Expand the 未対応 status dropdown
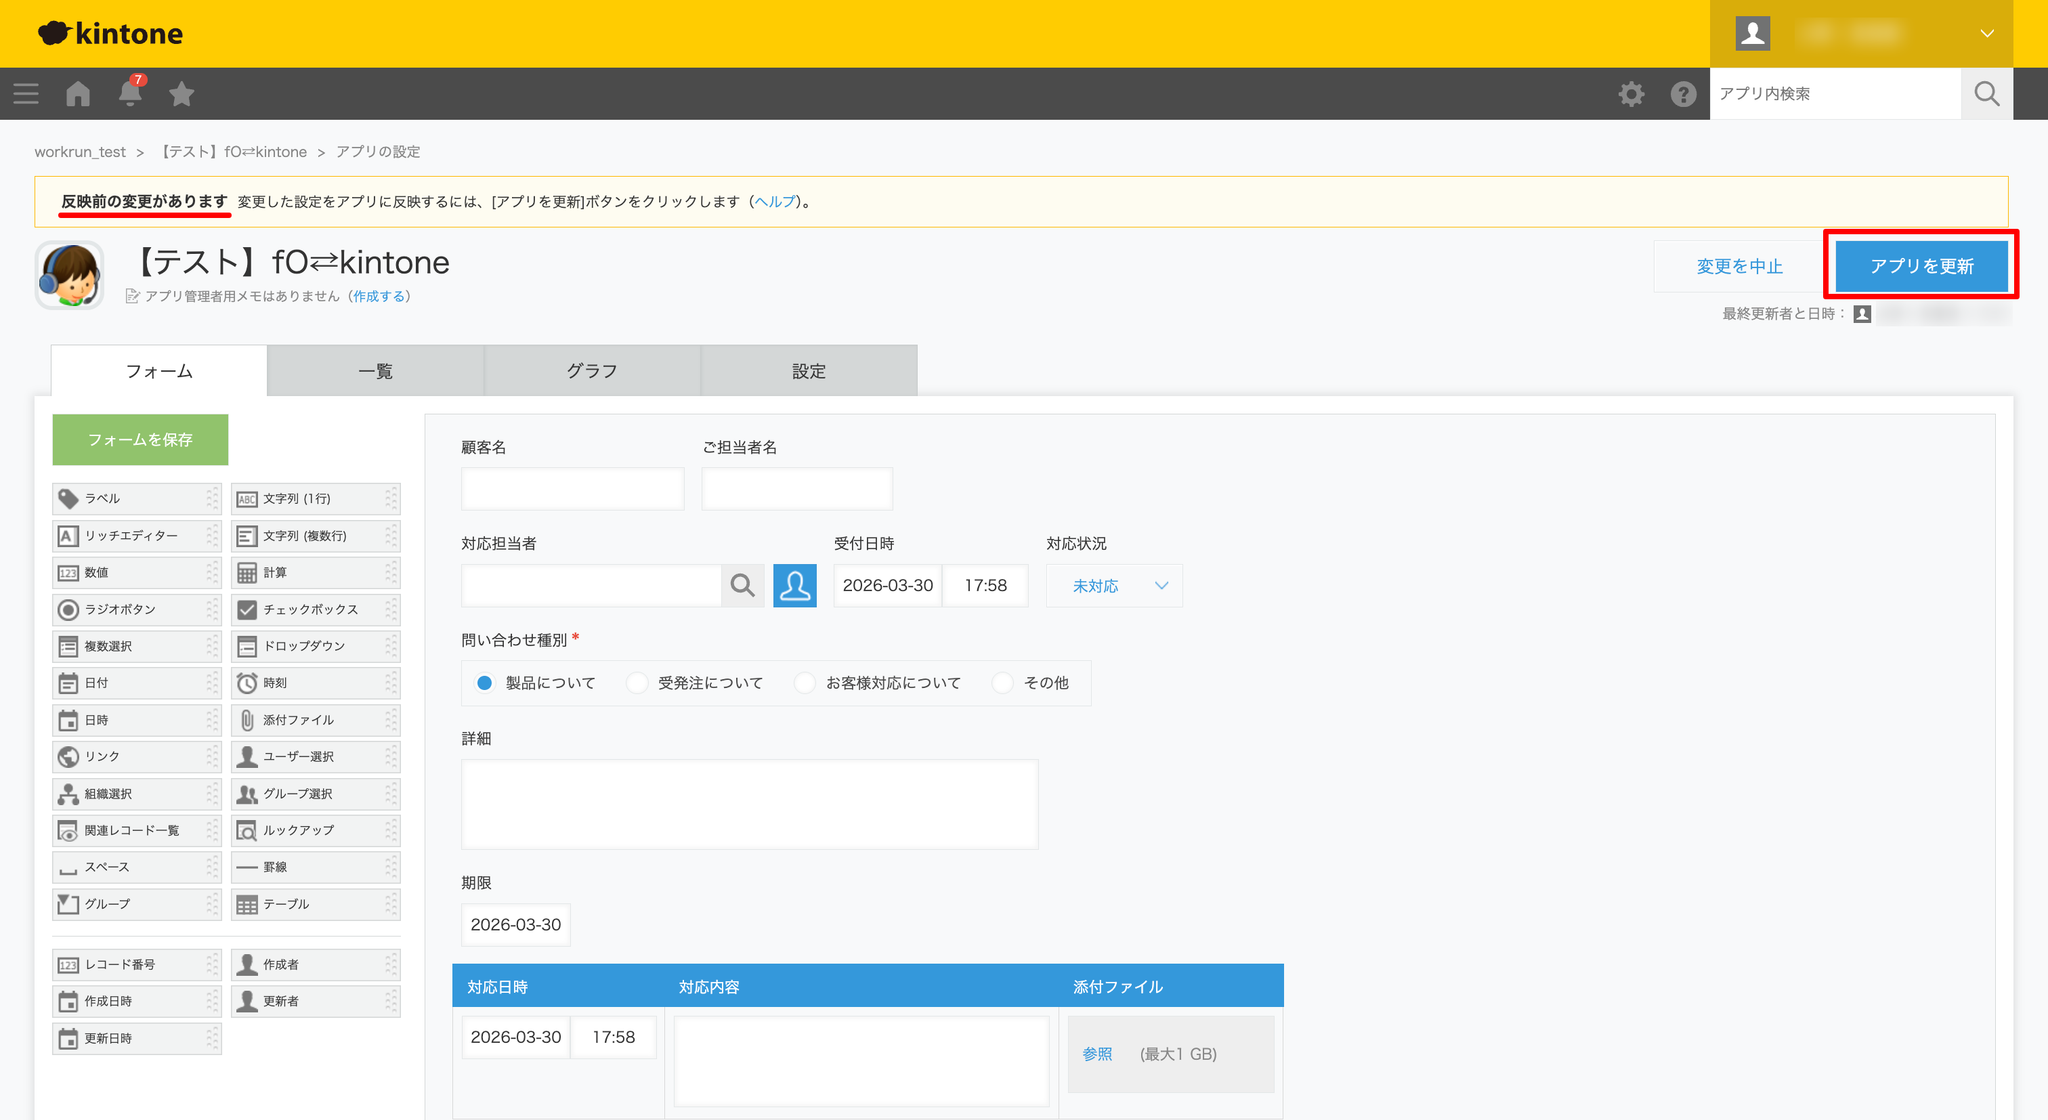Viewport: 2048px width, 1120px height. [1114, 586]
